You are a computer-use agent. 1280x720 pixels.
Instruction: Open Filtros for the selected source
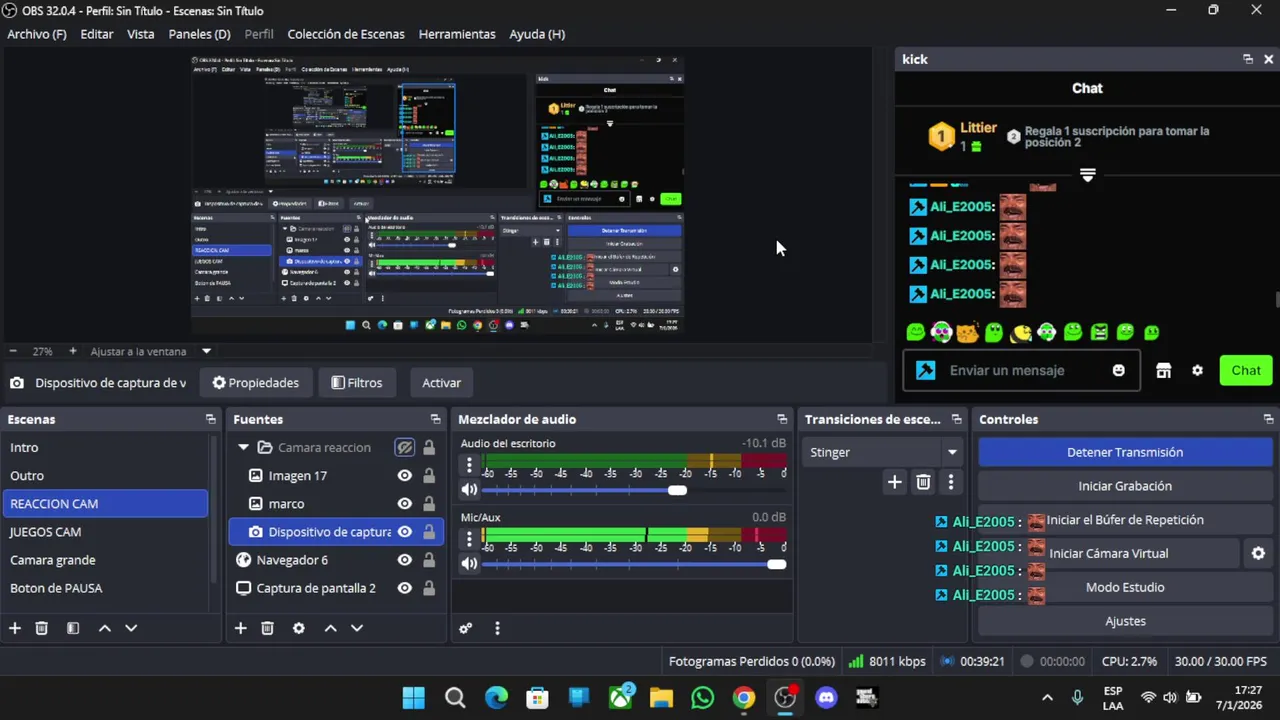357,383
